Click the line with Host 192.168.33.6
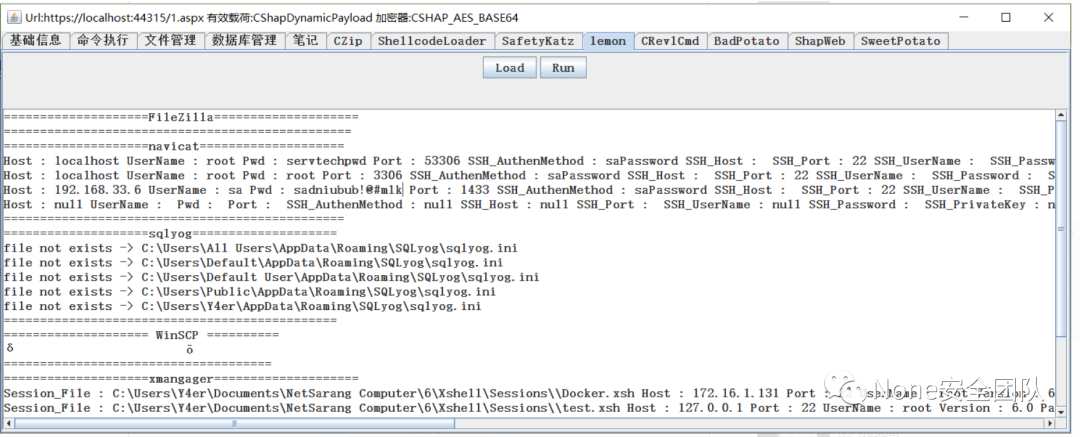 529,190
